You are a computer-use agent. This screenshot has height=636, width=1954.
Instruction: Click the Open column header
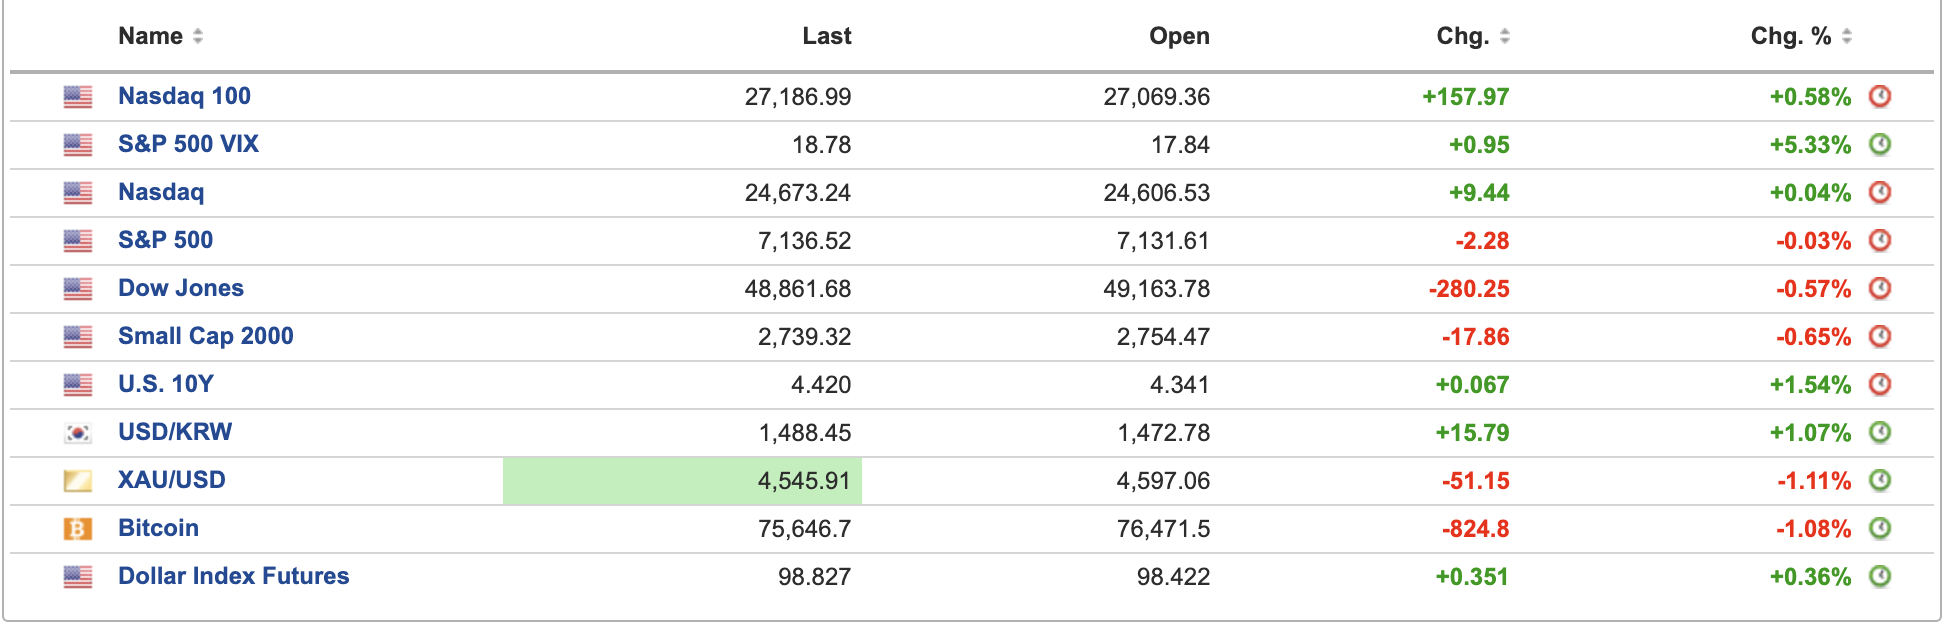(x=1179, y=36)
